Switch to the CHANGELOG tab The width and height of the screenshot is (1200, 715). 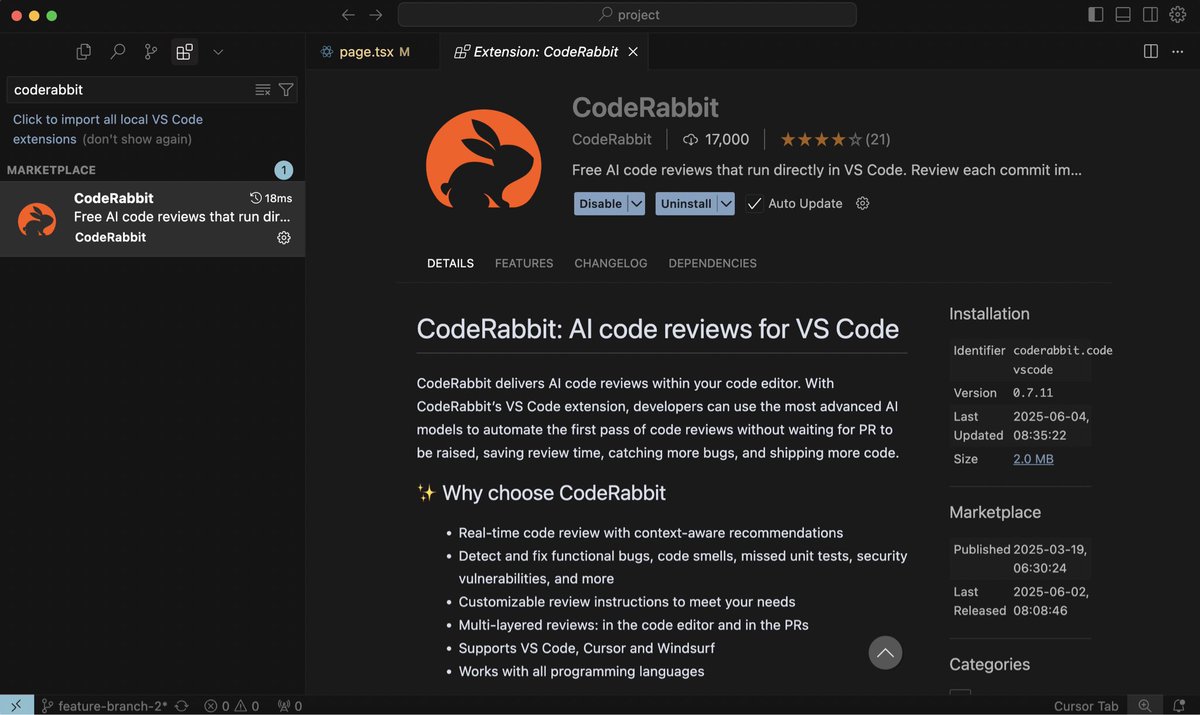pos(611,264)
